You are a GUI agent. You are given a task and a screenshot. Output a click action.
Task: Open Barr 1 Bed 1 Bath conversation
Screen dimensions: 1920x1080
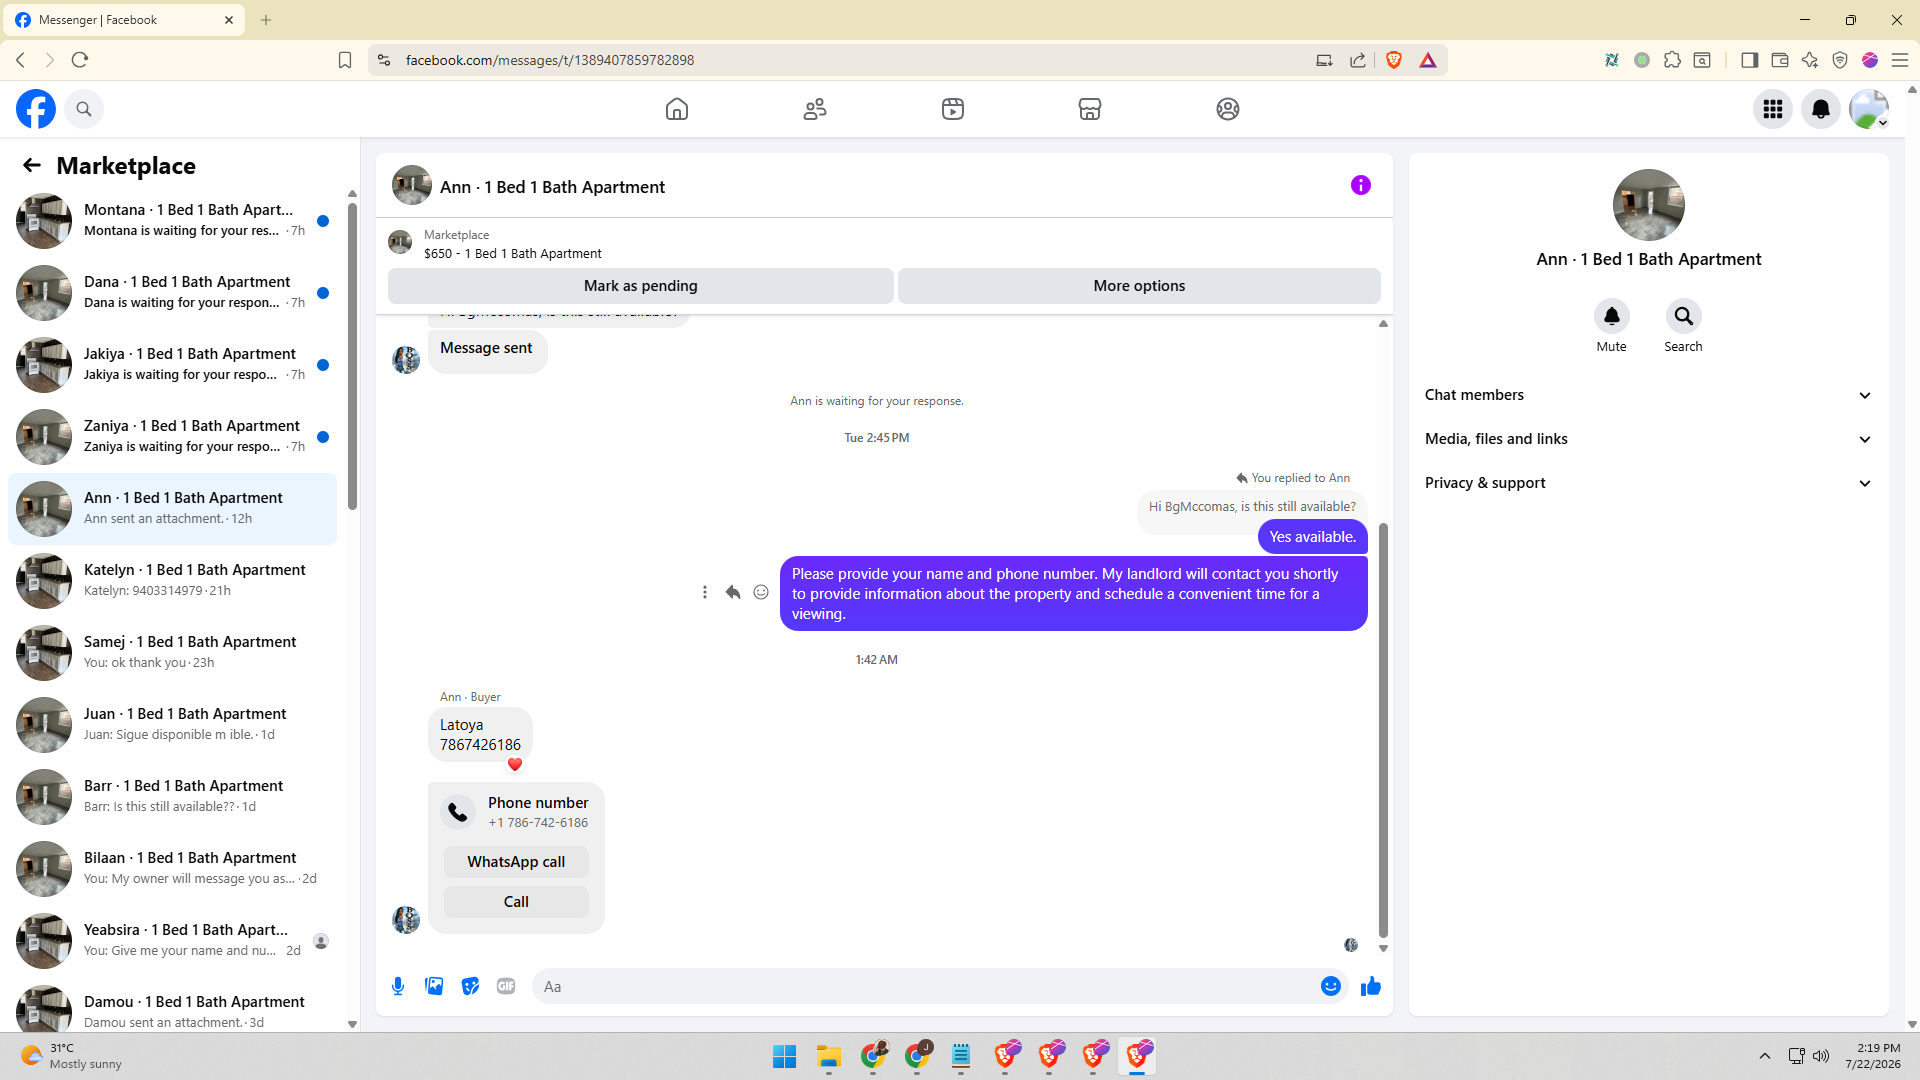[x=173, y=797]
